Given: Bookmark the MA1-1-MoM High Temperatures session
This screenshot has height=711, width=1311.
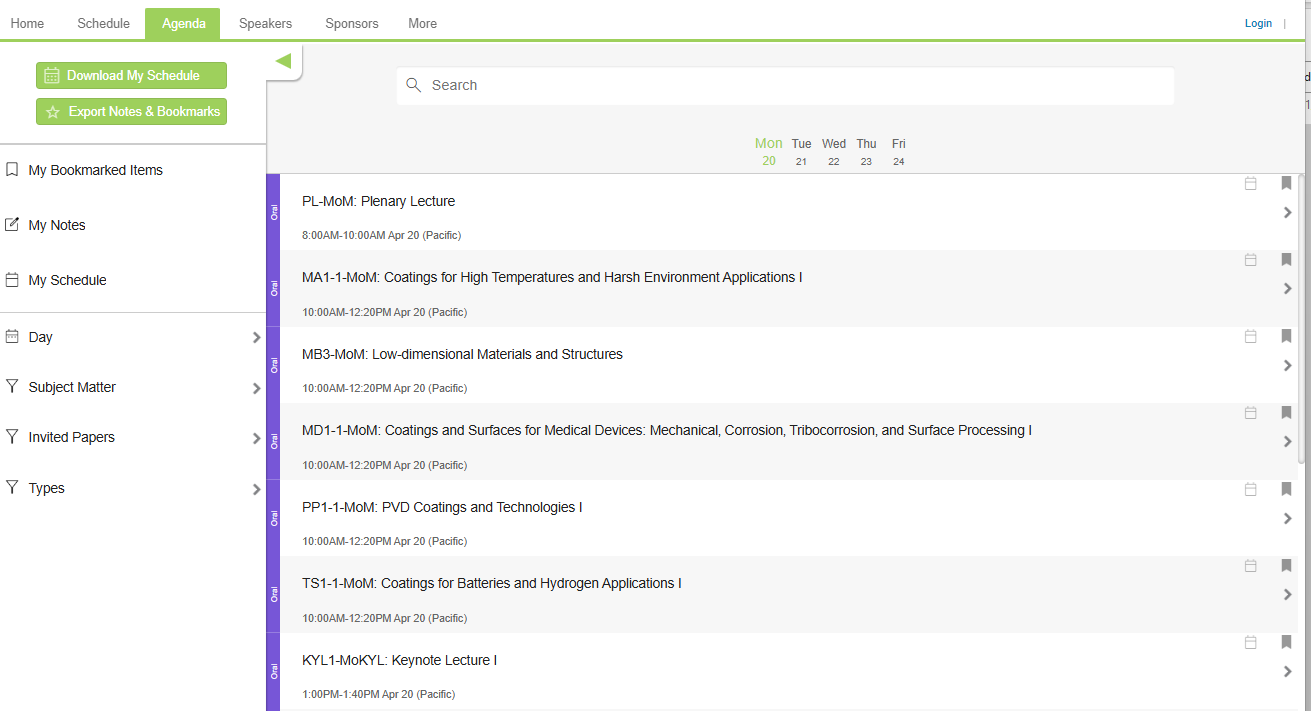Looking at the screenshot, I should 1286,259.
